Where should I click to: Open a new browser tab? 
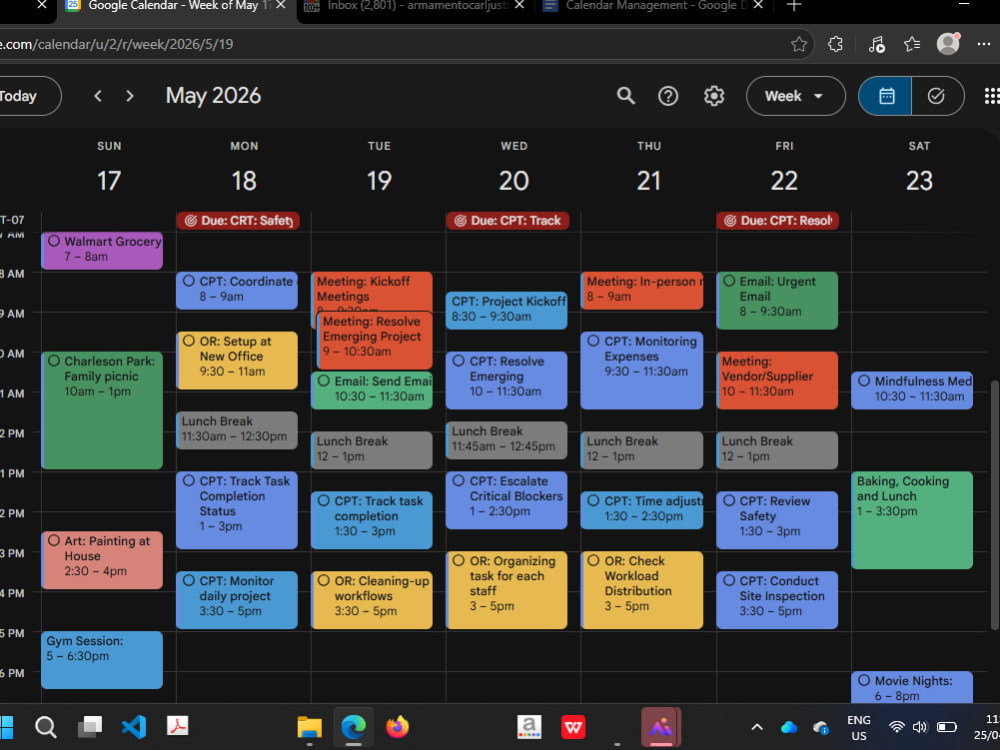tap(793, 6)
